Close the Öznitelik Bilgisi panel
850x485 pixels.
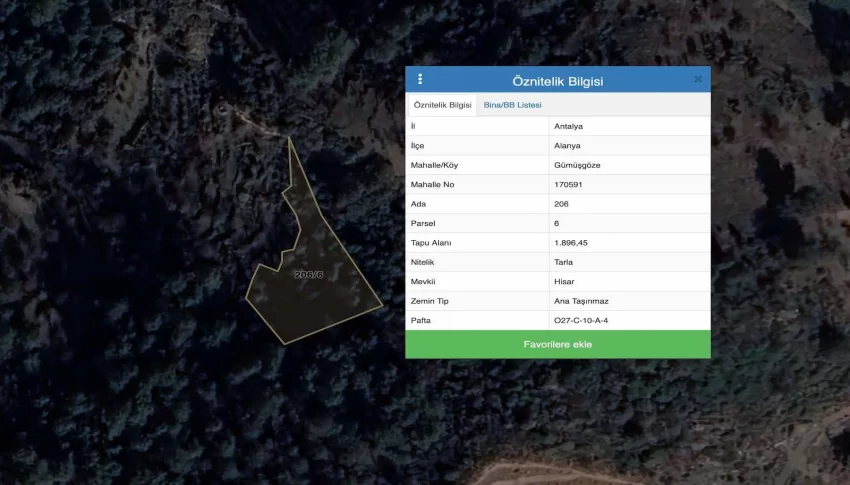tap(698, 80)
